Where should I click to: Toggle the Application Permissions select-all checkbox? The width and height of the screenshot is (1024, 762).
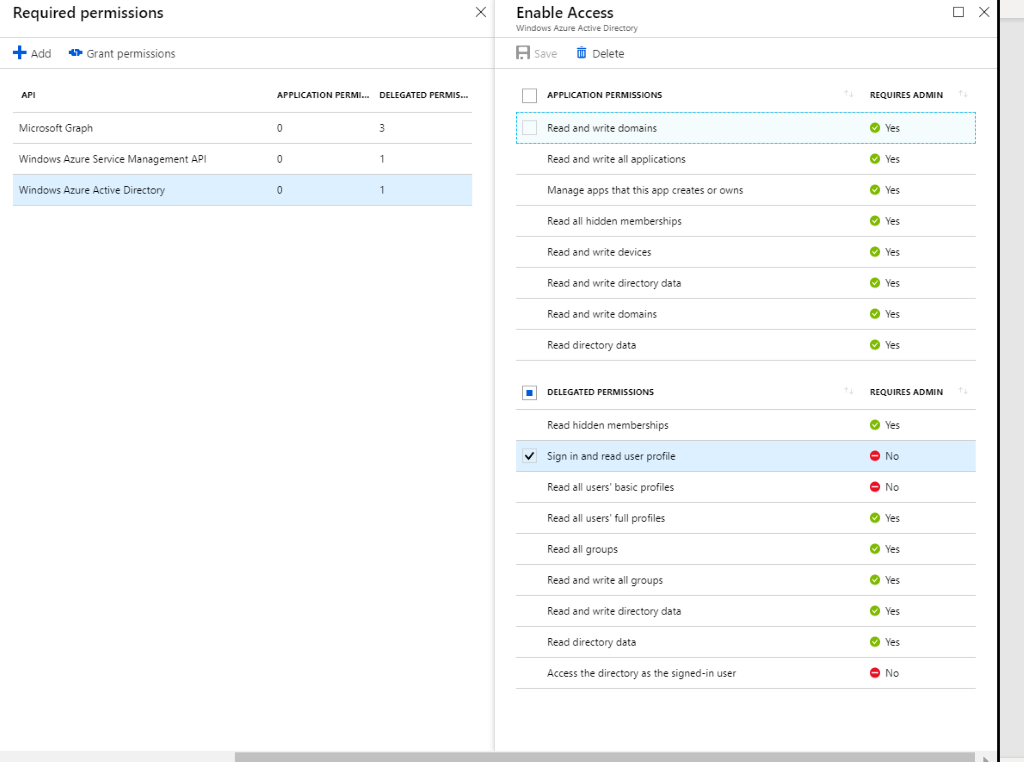coord(530,95)
